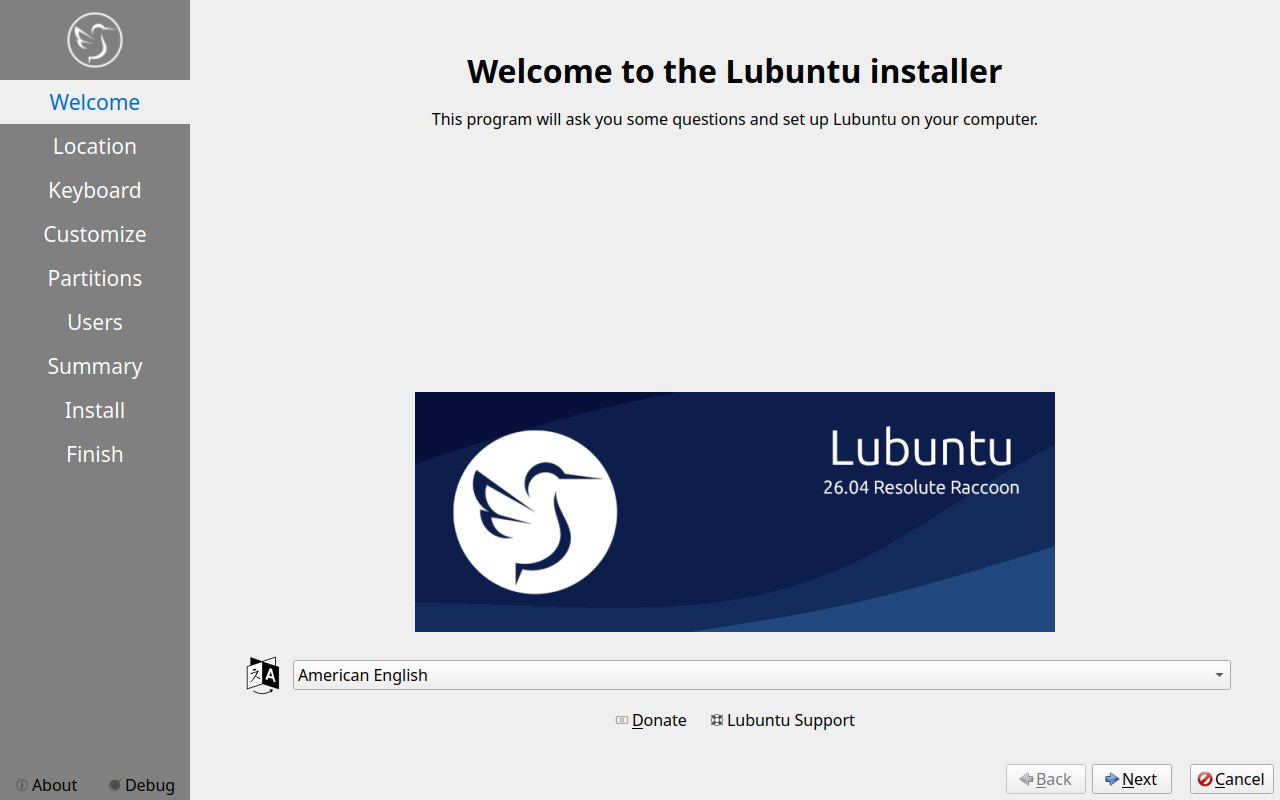Click the language translation icon

coord(262,675)
